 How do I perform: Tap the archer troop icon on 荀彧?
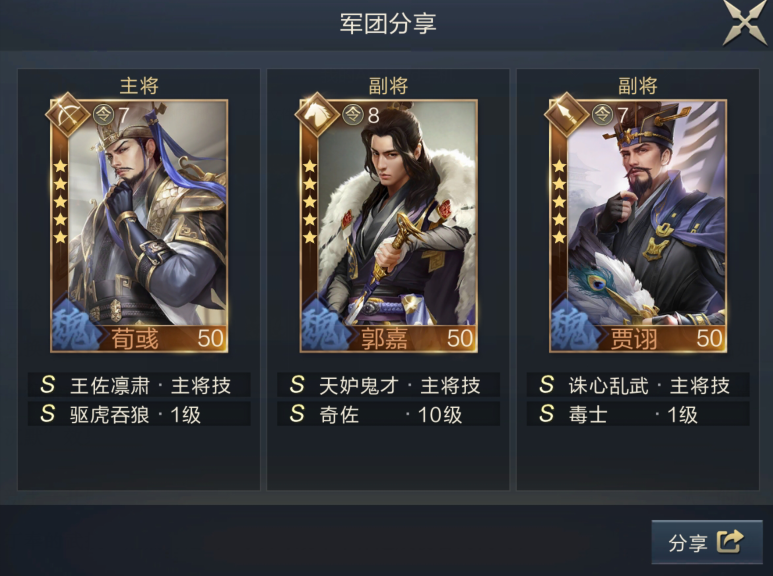(67, 114)
